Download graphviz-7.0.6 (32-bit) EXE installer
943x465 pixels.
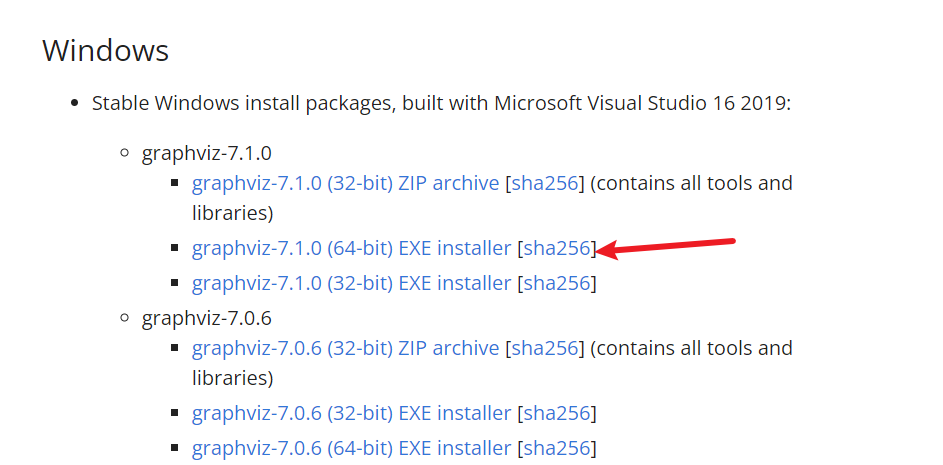click(x=351, y=413)
